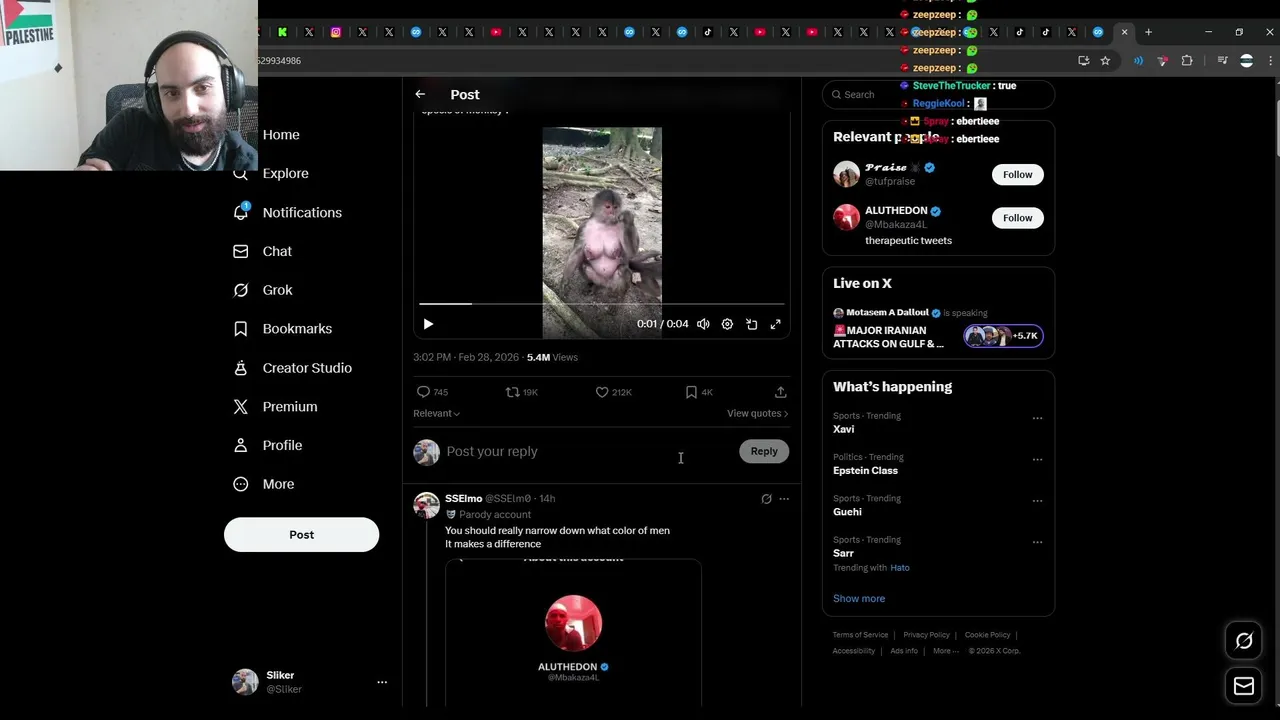
Task: Share the post using the upload icon
Action: click(x=781, y=392)
